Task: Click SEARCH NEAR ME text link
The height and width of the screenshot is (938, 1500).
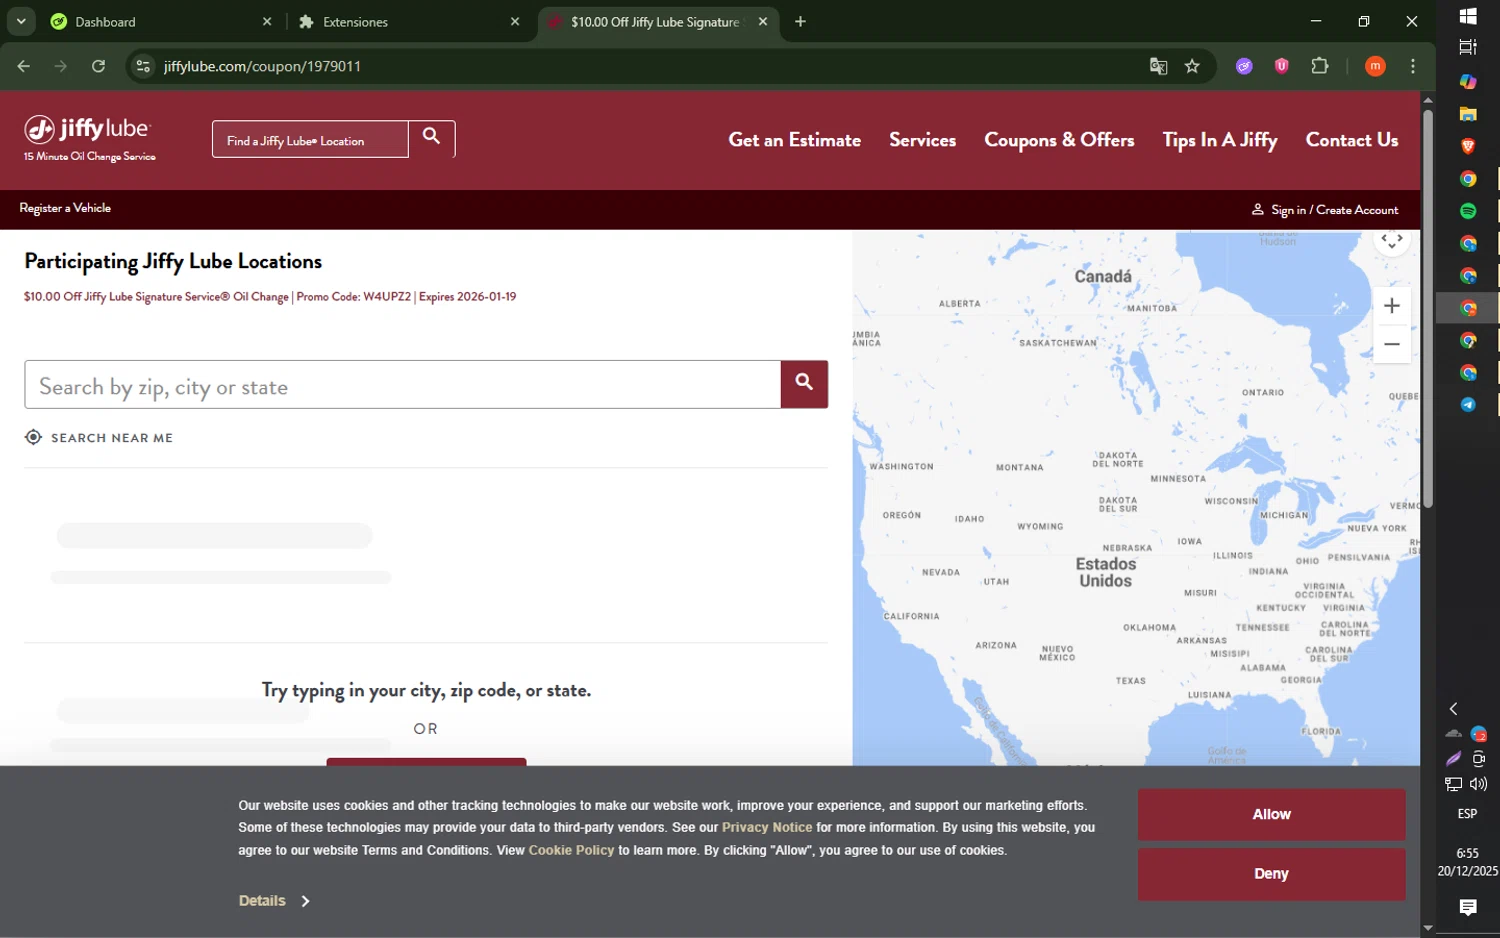Action: pos(112,438)
